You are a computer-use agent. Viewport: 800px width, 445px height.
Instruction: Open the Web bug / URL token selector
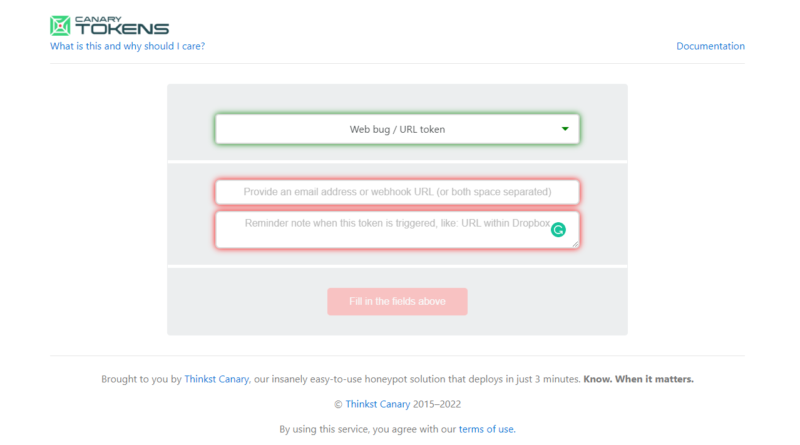click(397, 129)
